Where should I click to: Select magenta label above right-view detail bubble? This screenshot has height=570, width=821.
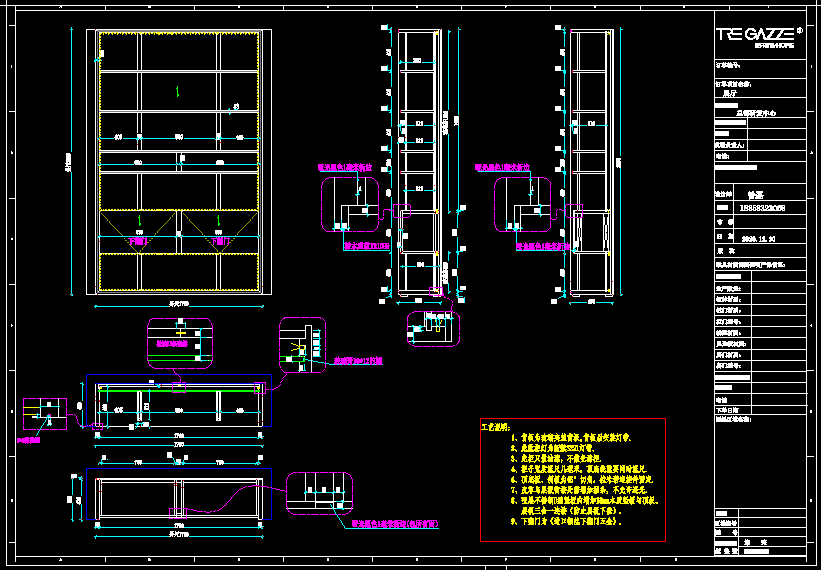[x=503, y=168]
